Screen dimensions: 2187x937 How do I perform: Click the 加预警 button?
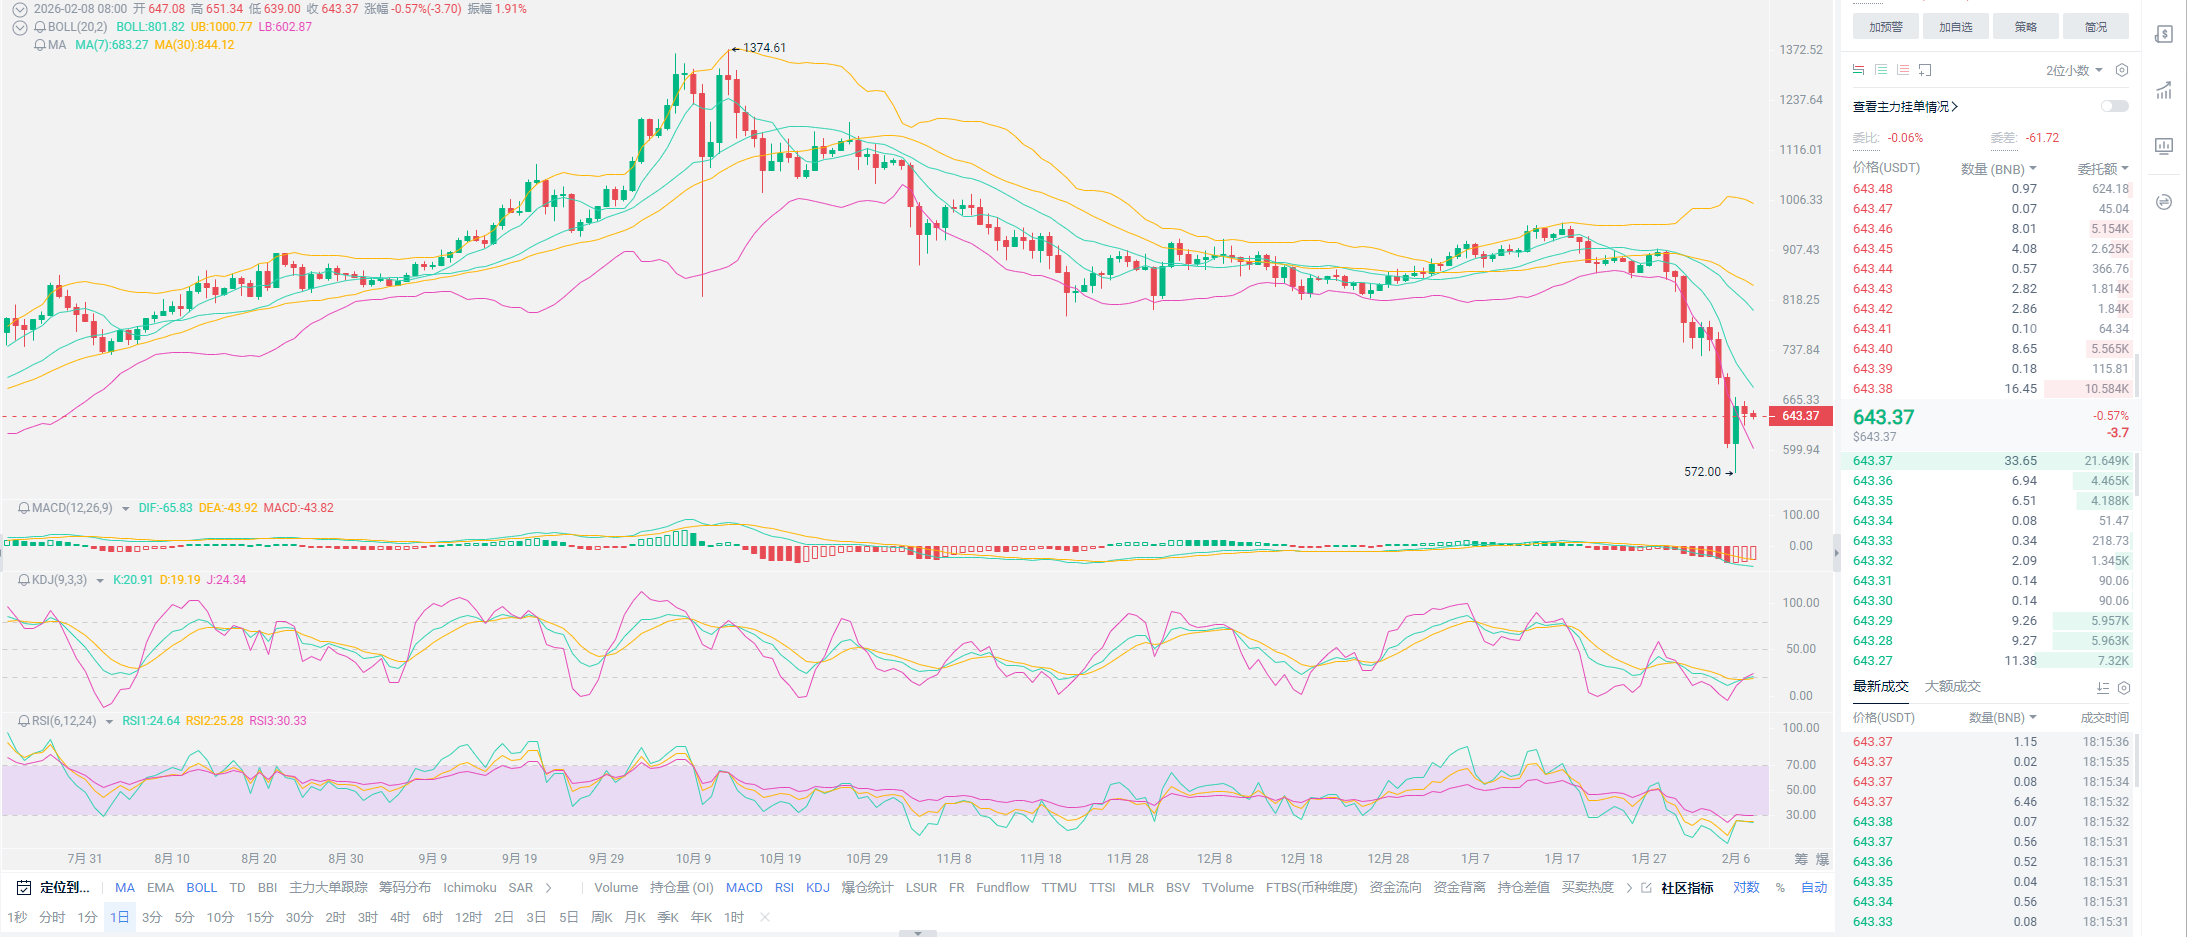[1885, 27]
